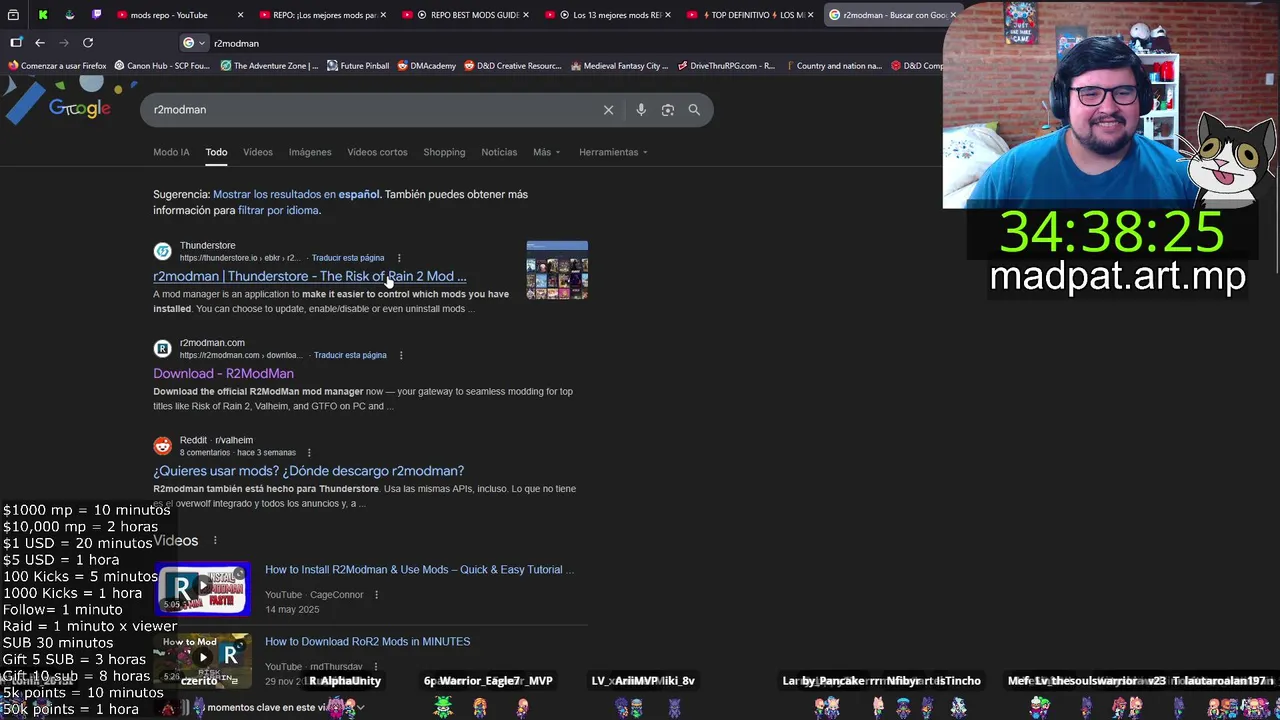This screenshot has height=720, width=1280.
Task: Reload the page with the refresh icon
Action: click(x=88, y=43)
